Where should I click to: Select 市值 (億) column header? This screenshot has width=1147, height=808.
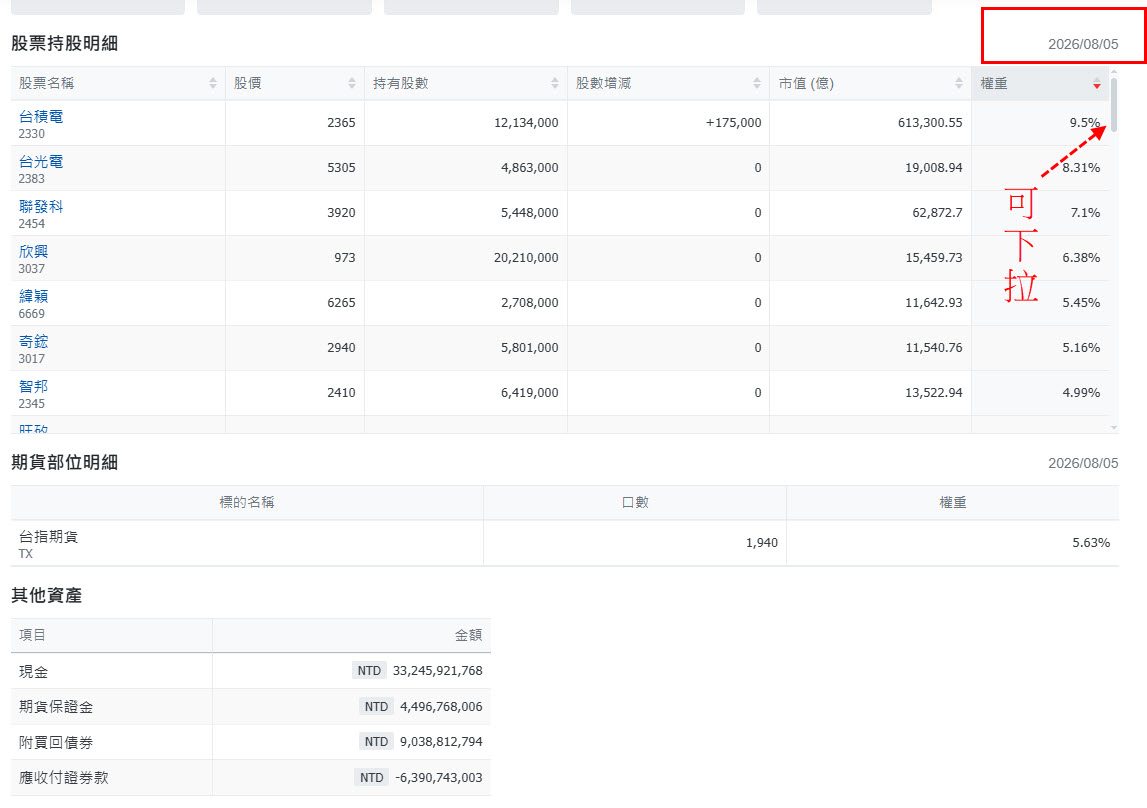pyautogui.click(x=870, y=83)
